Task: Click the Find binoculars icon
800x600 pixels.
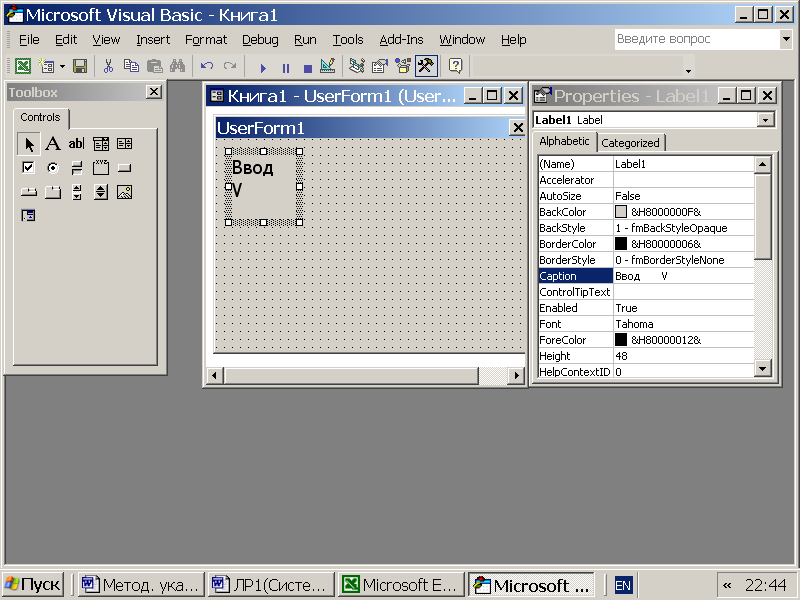Action: click(x=178, y=66)
